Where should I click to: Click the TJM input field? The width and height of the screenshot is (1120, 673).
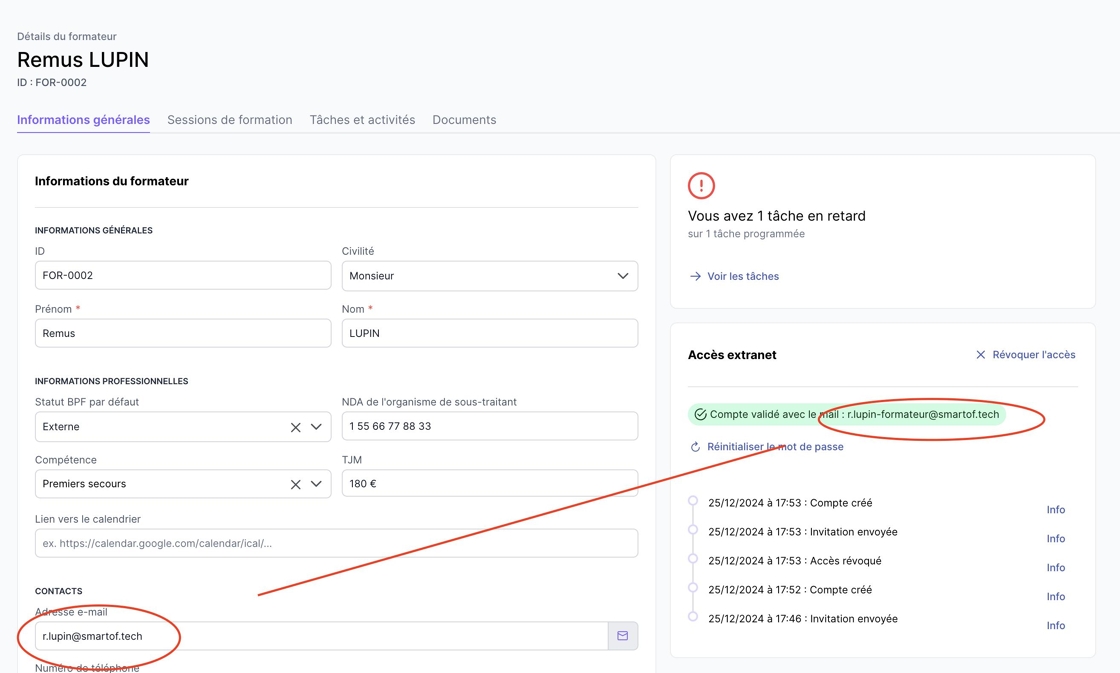point(489,484)
